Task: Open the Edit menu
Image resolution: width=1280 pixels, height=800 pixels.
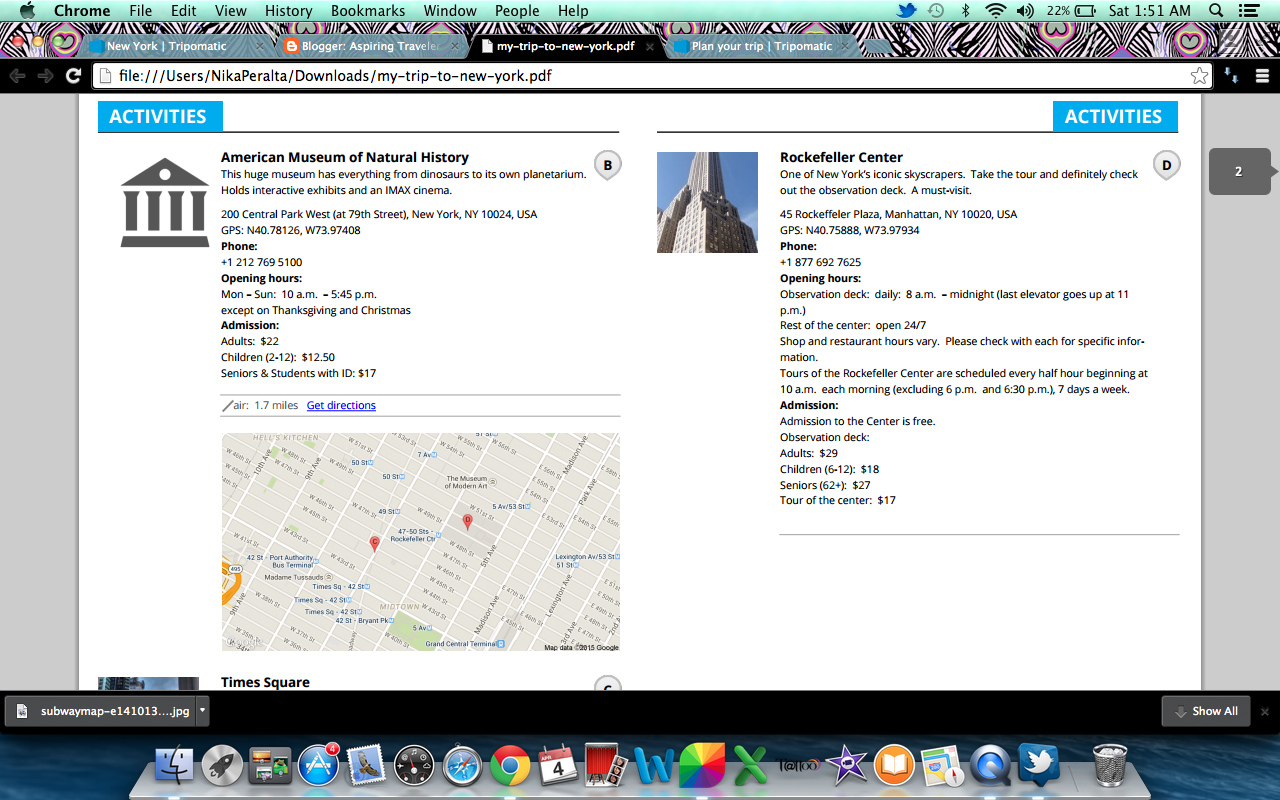Action: coord(183,11)
